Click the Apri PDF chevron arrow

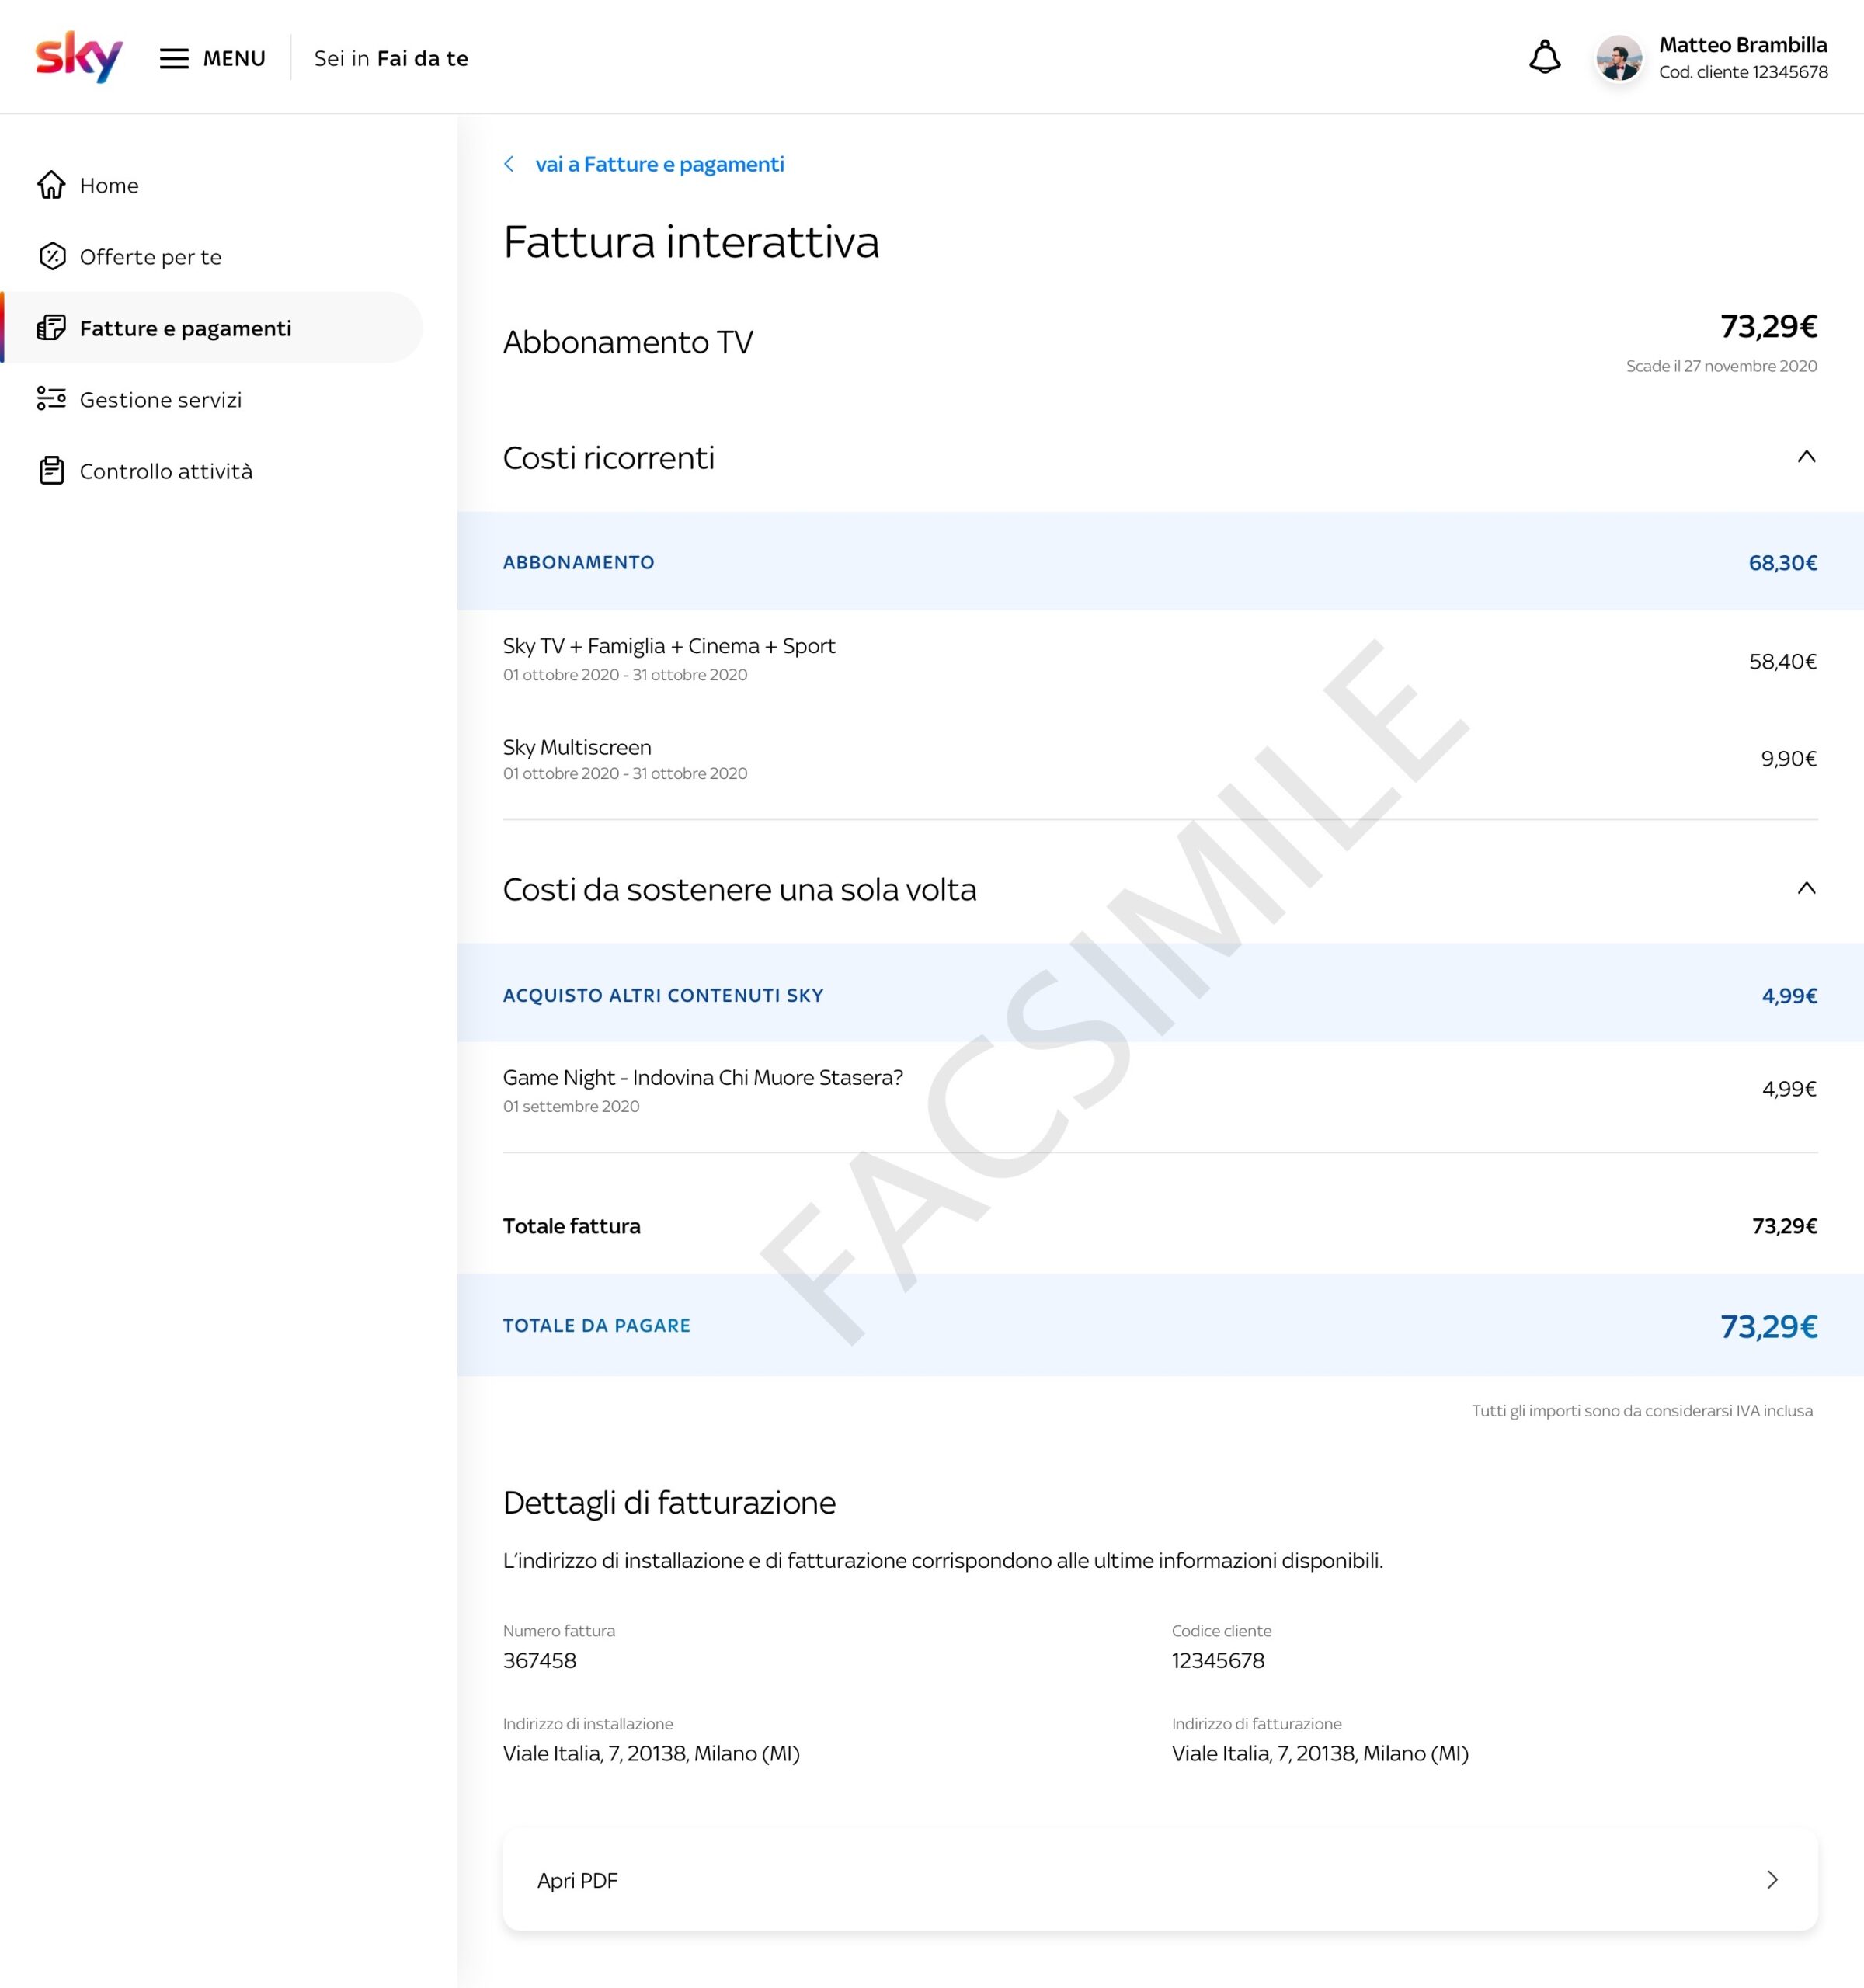pyautogui.click(x=1772, y=1880)
